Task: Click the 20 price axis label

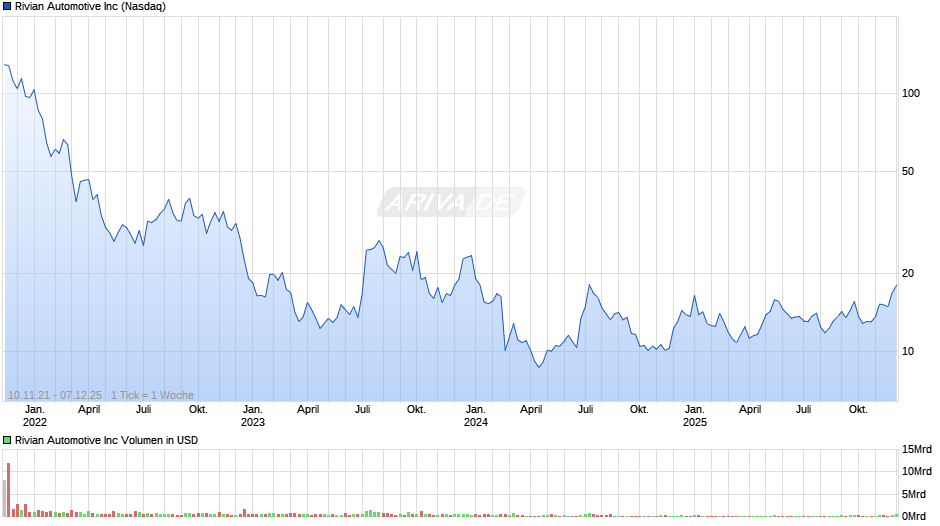Action: coord(908,273)
